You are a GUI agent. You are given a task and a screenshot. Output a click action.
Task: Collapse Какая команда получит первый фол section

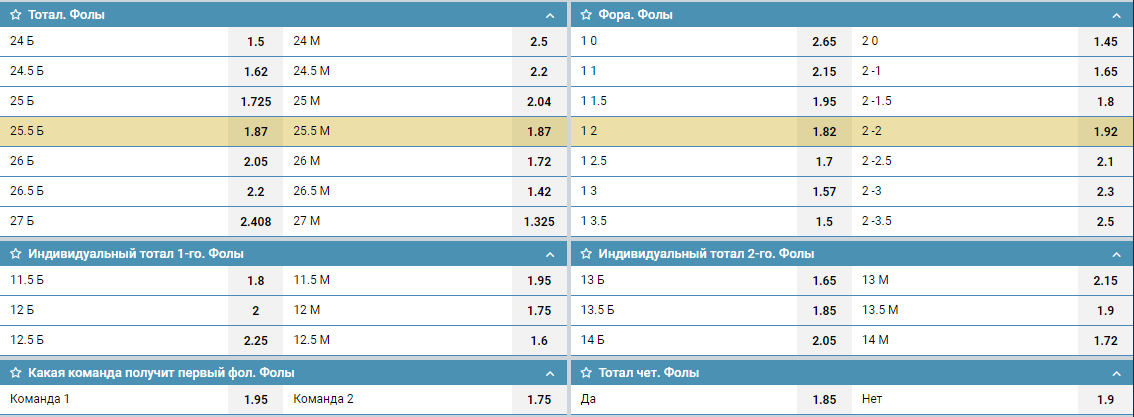tap(550, 373)
